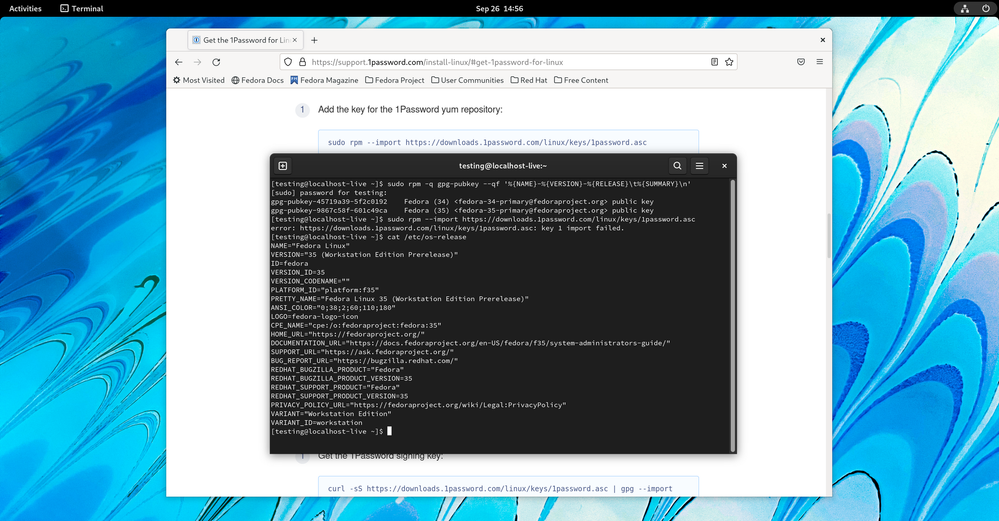
Task: Open the Fedora Magazine bookmark
Action: (x=324, y=80)
